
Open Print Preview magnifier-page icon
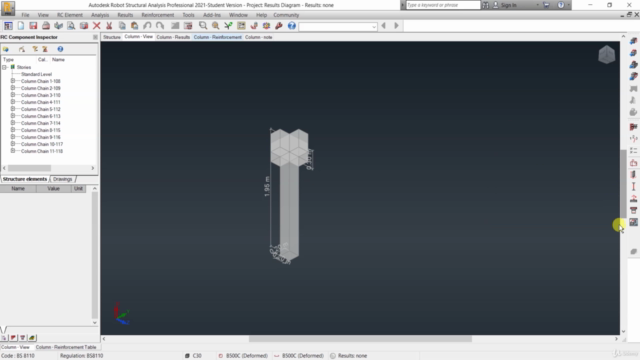71,26
